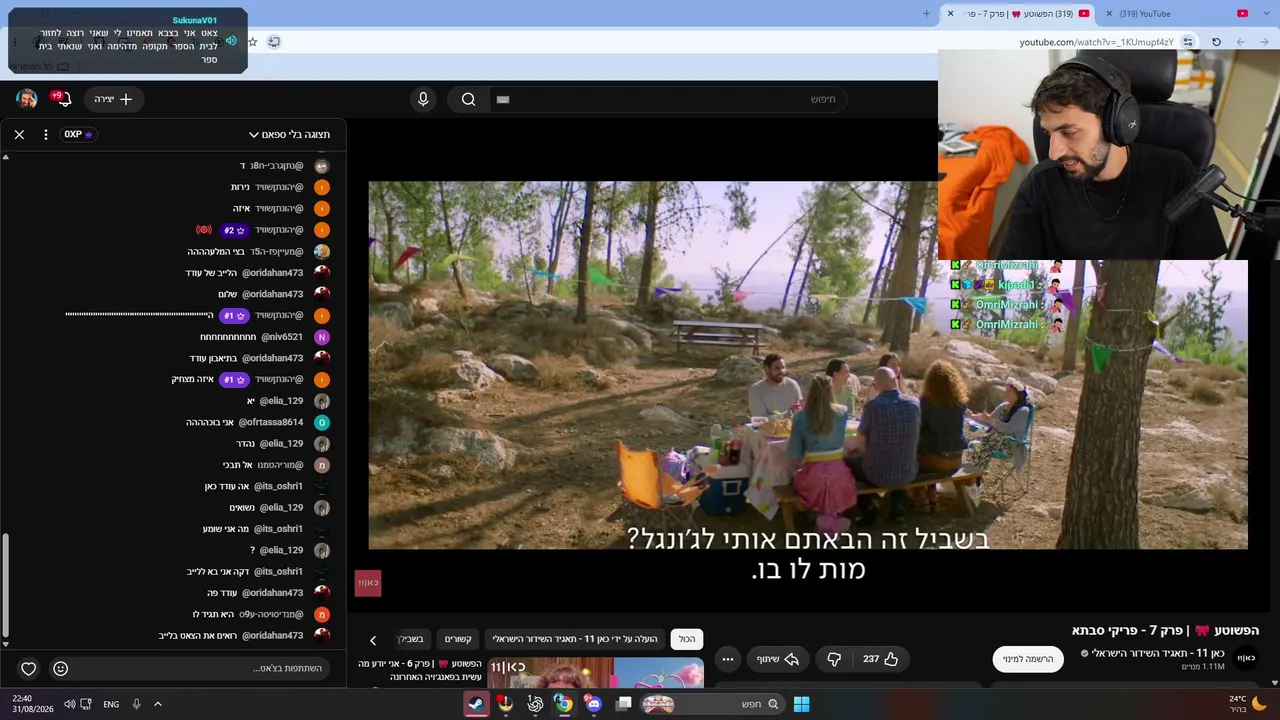Click the 0XP points badge
The height and width of the screenshot is (720, 1280).
[78, 134]
